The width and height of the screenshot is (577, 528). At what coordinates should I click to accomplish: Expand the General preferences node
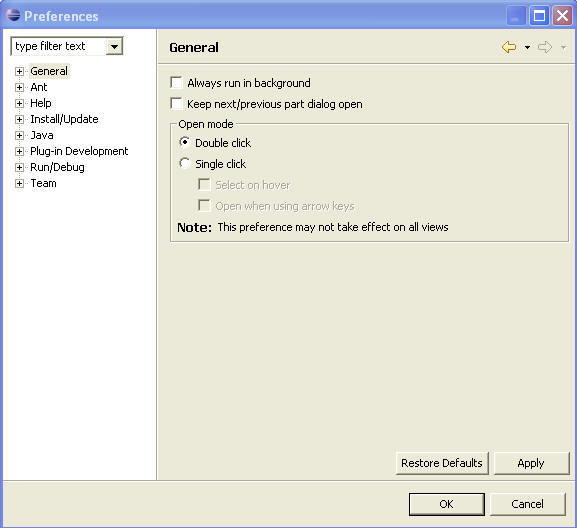[20, 71]
